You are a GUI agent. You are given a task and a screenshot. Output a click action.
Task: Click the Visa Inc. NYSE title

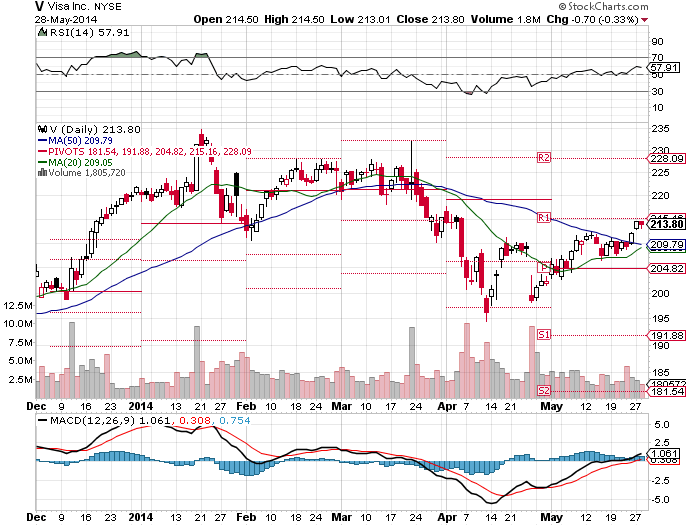point(84,7)
